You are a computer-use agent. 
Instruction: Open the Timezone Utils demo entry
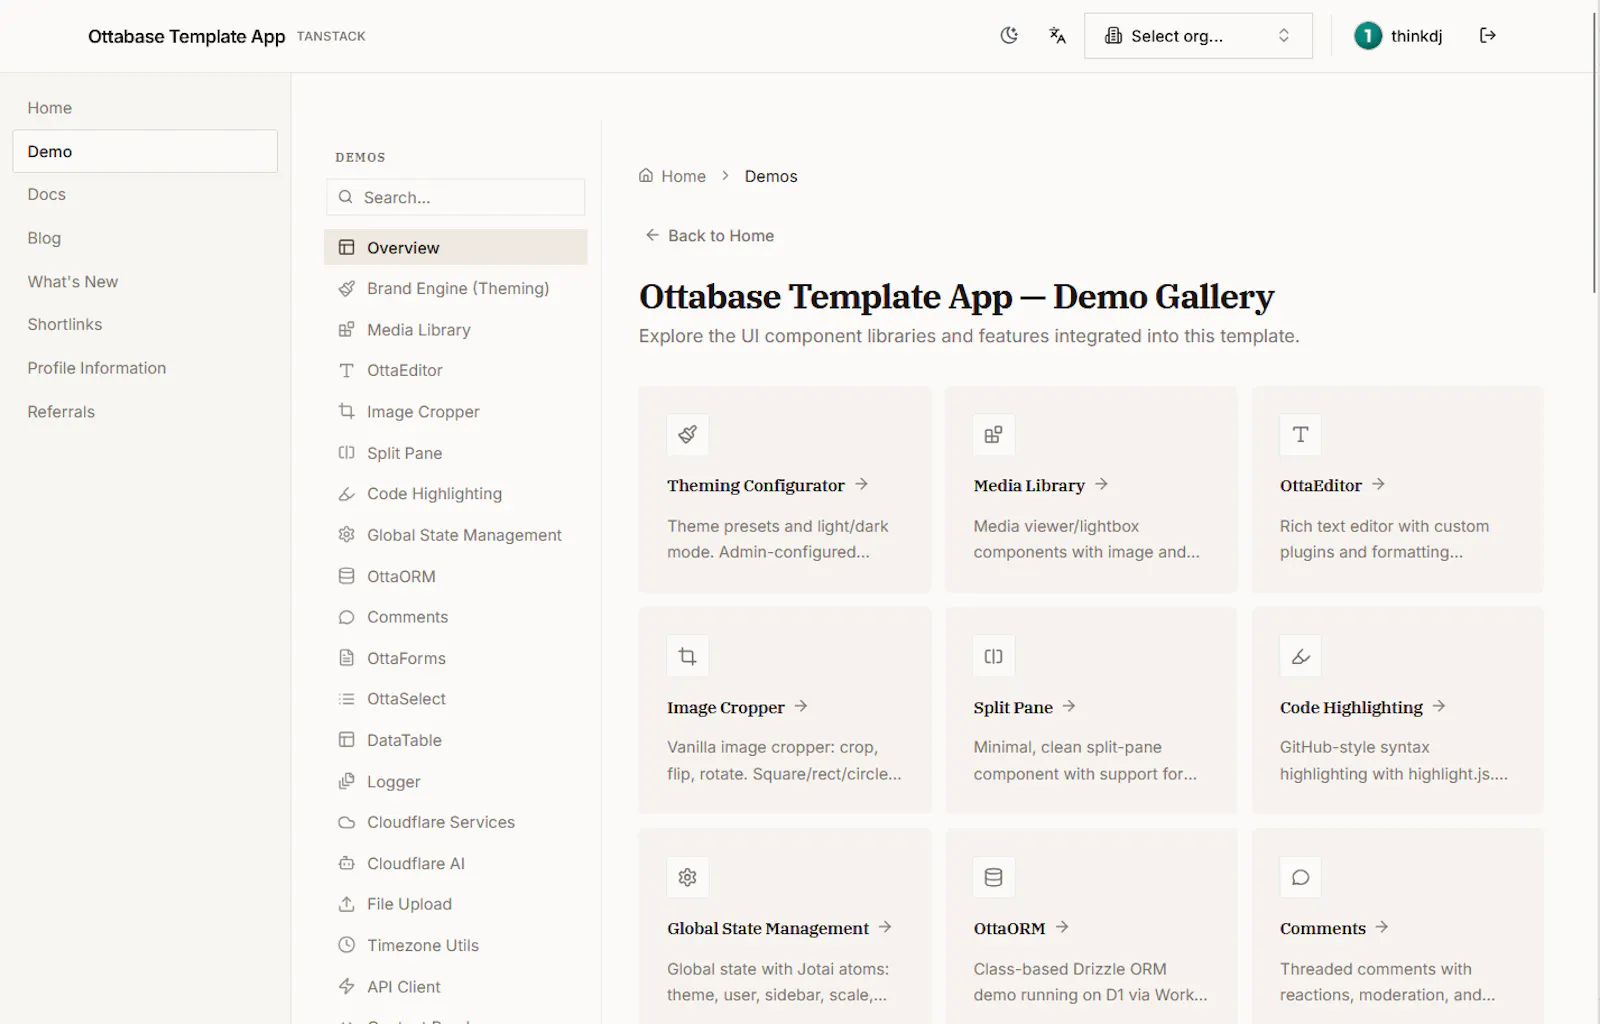point(456,945)
